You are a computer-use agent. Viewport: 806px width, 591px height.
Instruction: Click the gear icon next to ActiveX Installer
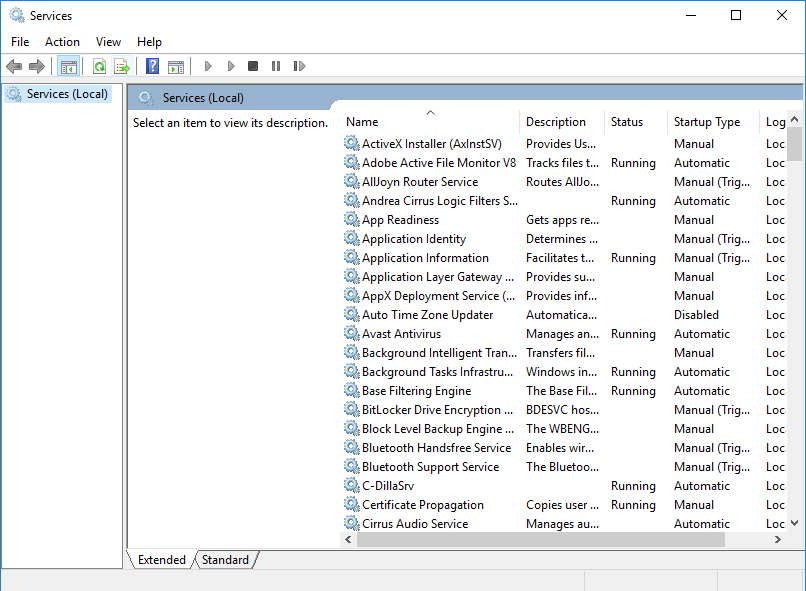coord(352,143)
